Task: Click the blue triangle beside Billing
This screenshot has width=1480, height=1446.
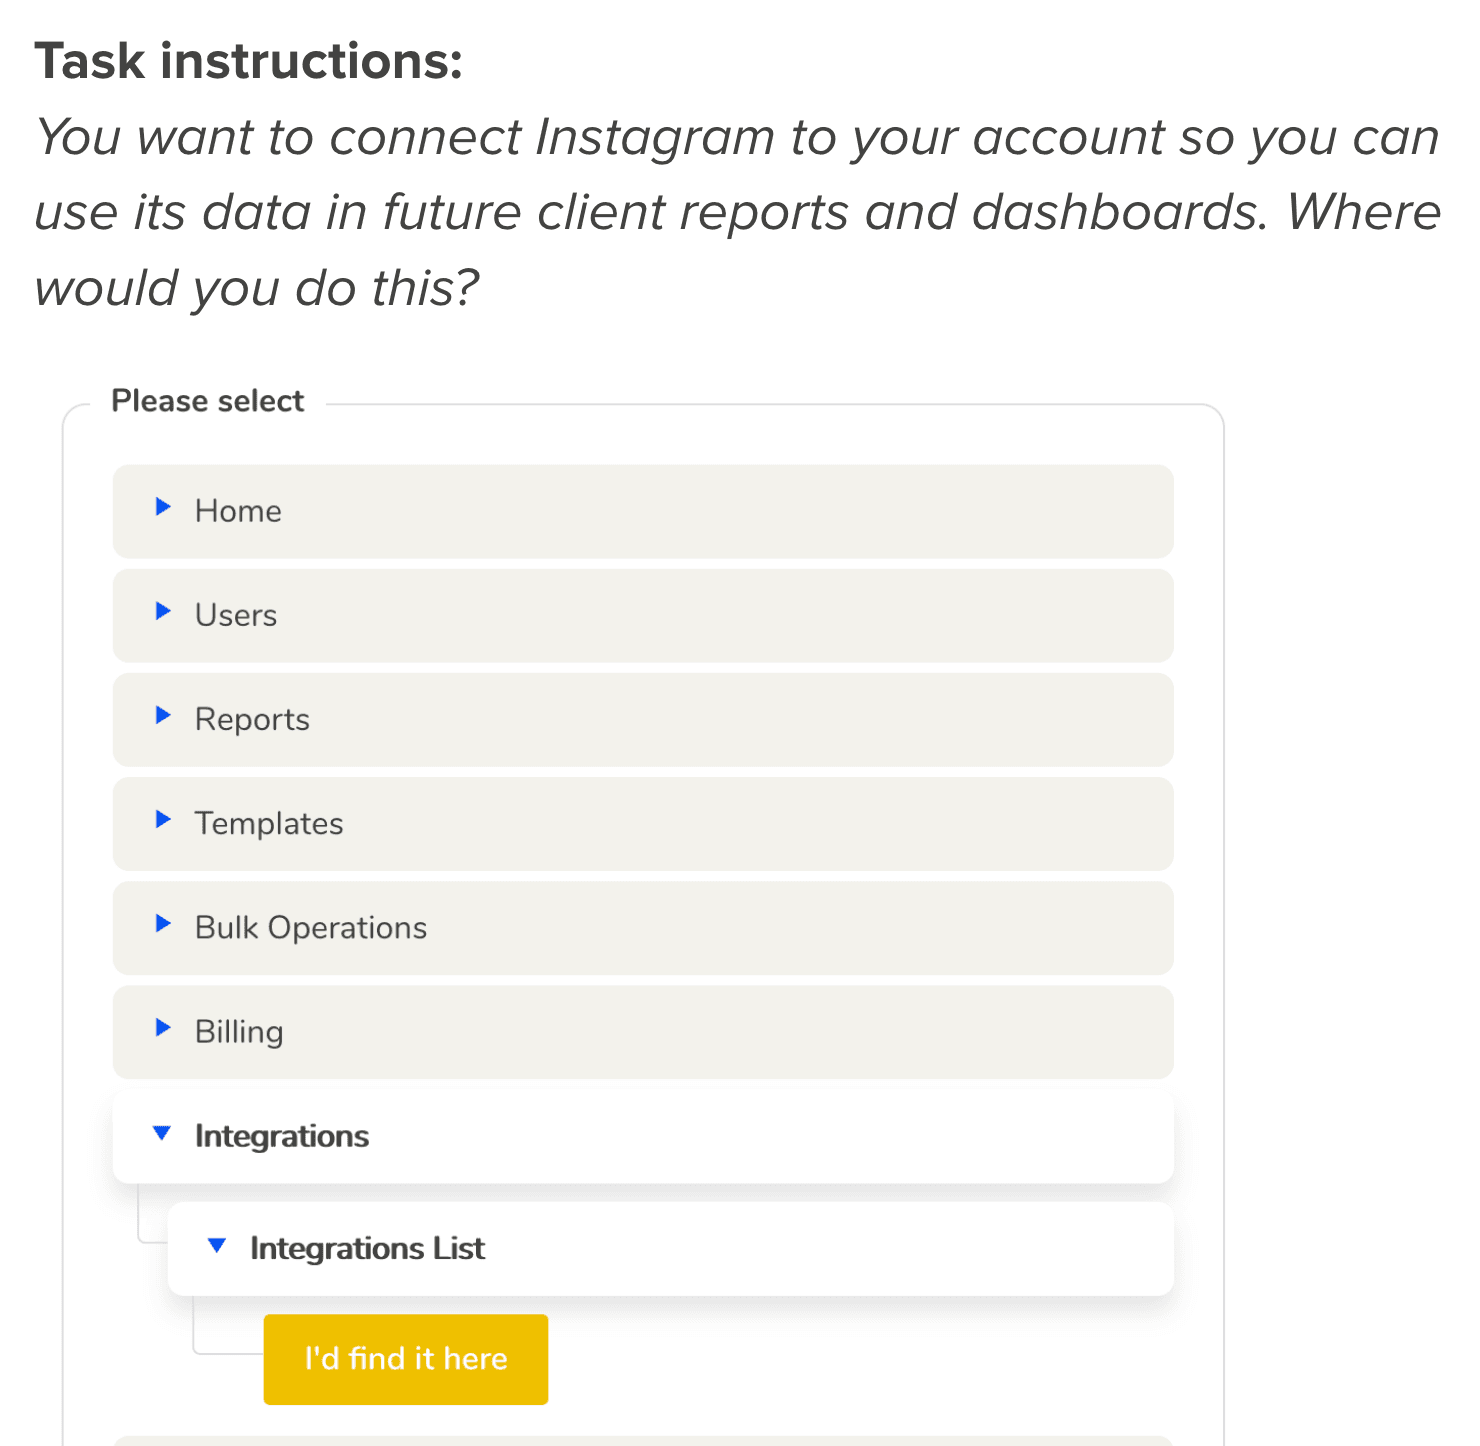Action: click(x=163, y=1028)
